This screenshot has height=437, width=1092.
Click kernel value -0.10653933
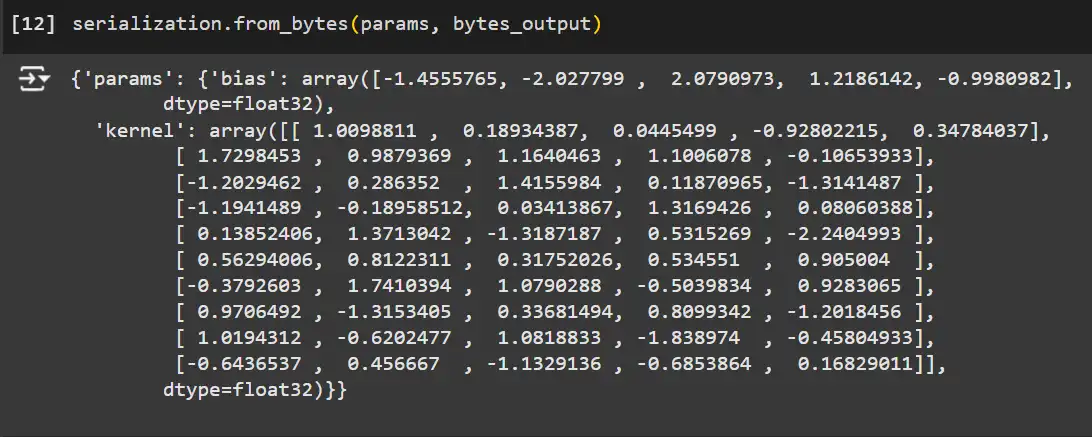850,157
